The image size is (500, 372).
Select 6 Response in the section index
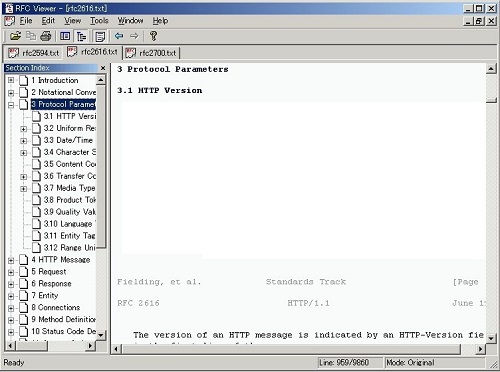click(x=51, y=284)
